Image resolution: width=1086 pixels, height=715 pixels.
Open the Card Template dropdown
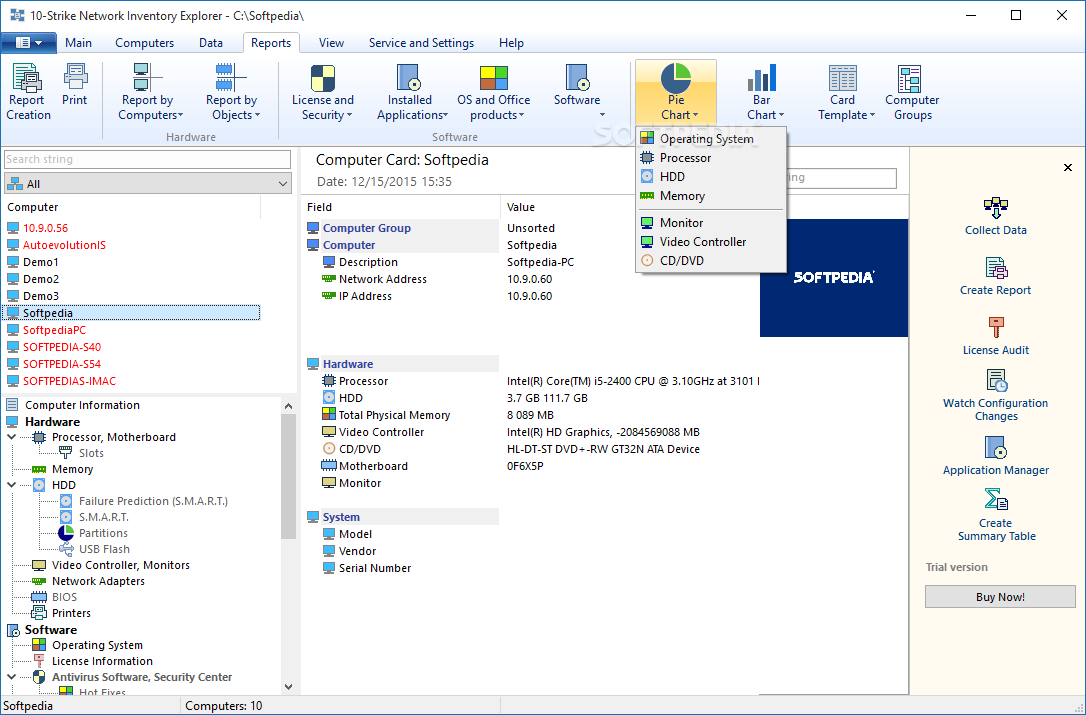tap(844, 92)
